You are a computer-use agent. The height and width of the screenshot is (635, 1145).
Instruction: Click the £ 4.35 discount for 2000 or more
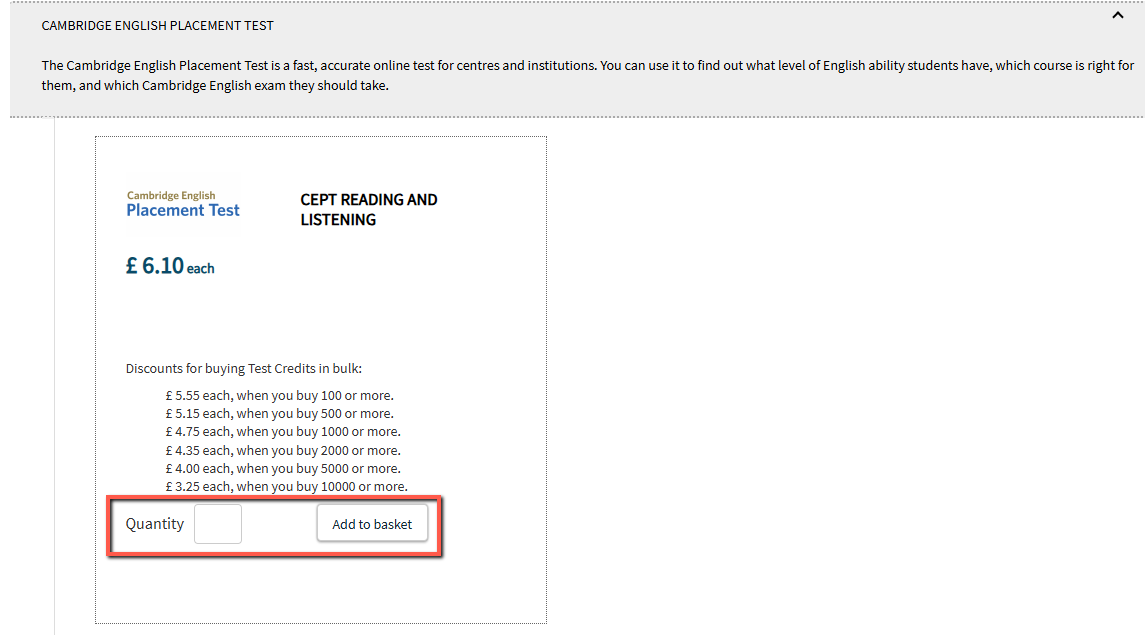[282, 450]
